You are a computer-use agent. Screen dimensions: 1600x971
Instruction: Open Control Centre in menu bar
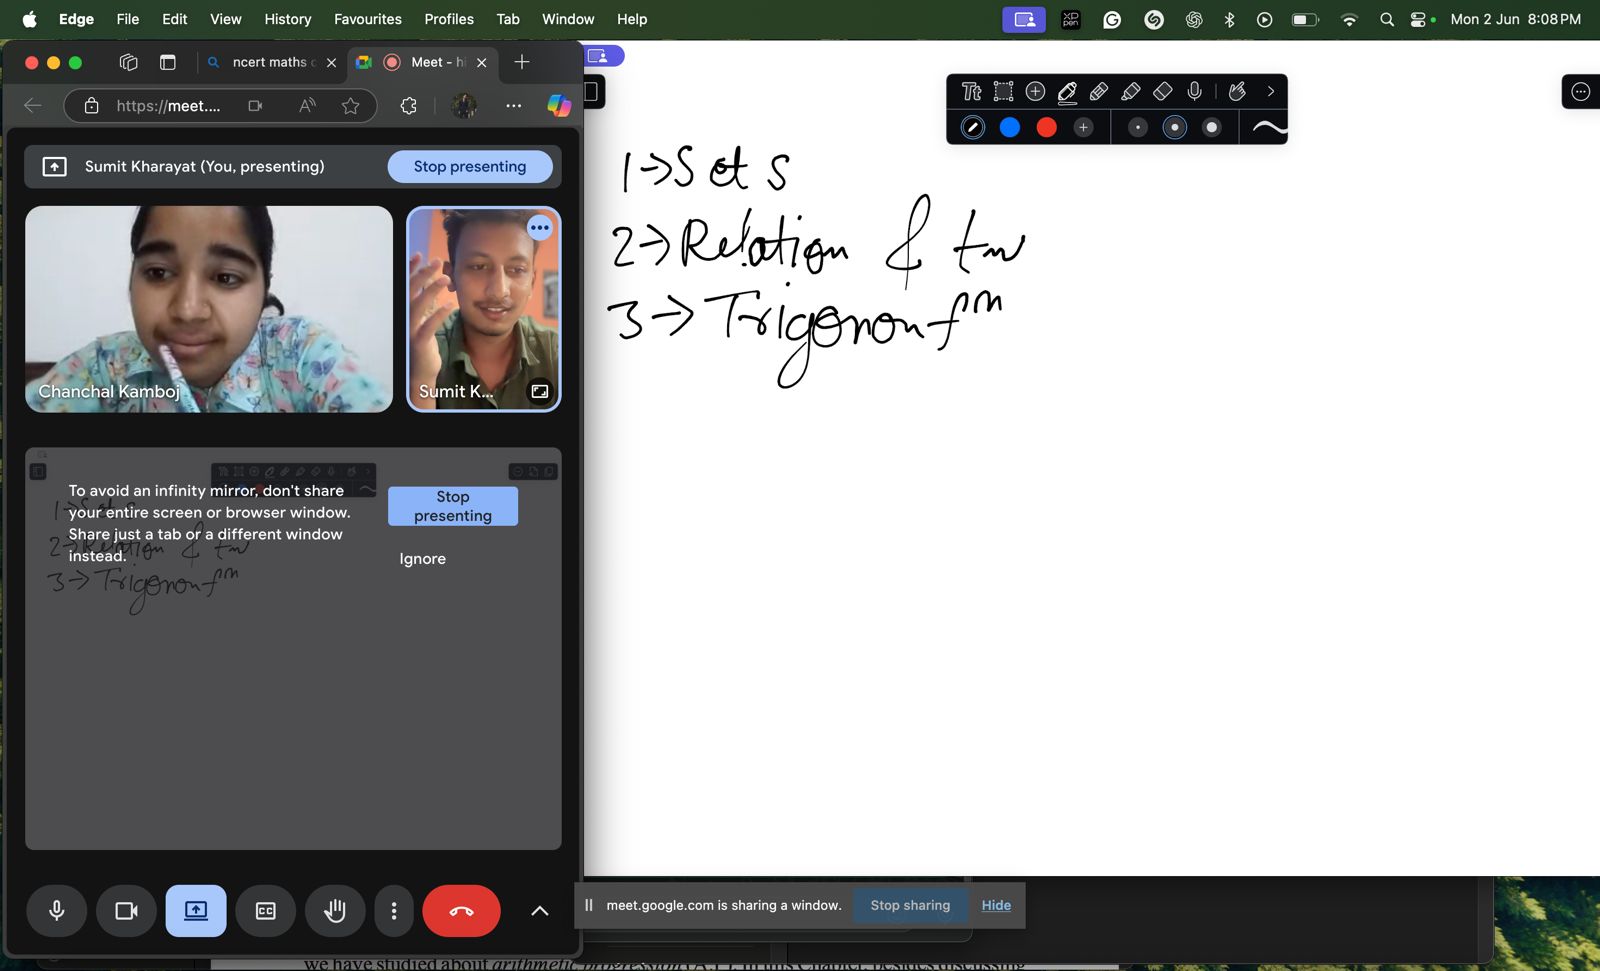(x=1418, y=19)
